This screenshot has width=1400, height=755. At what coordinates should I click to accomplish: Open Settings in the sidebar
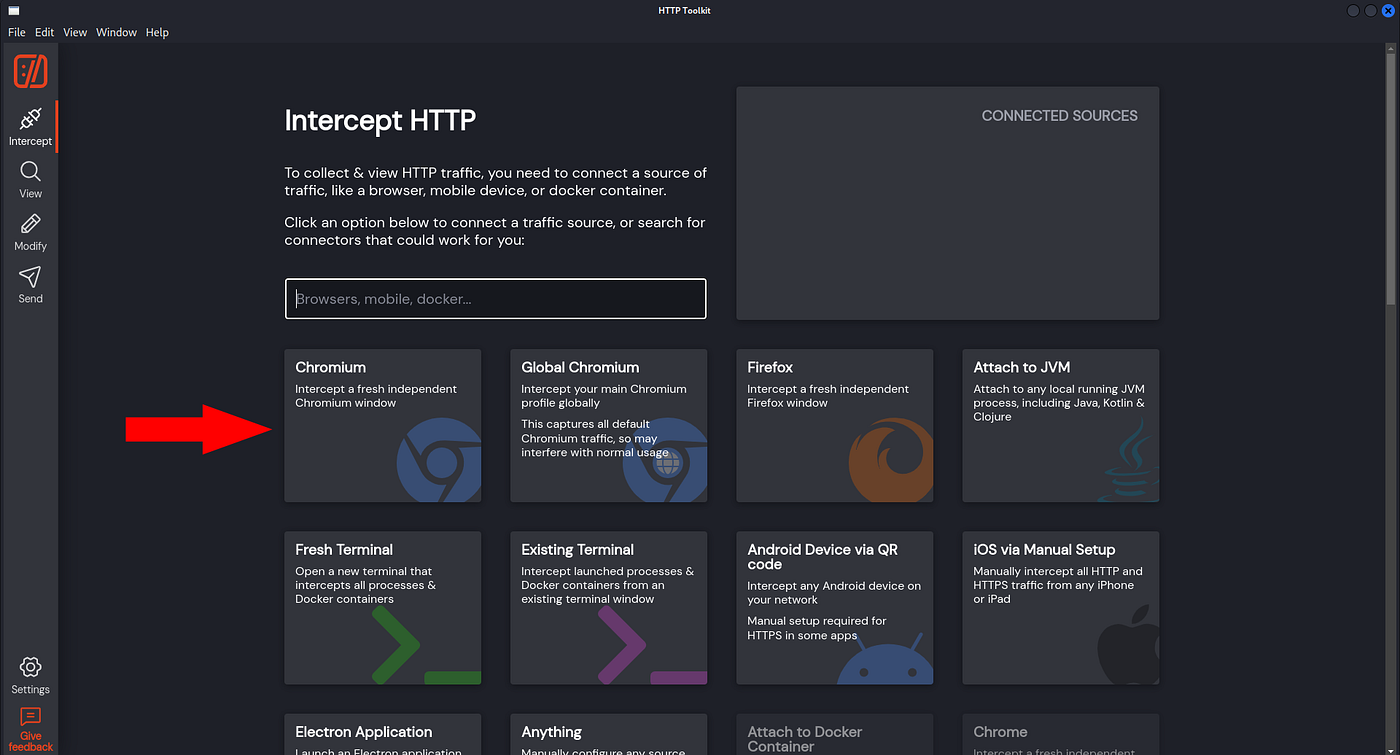tap(30, 676)
